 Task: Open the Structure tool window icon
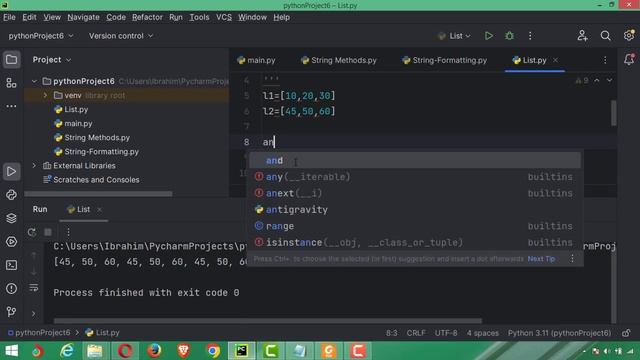(11, 83)
